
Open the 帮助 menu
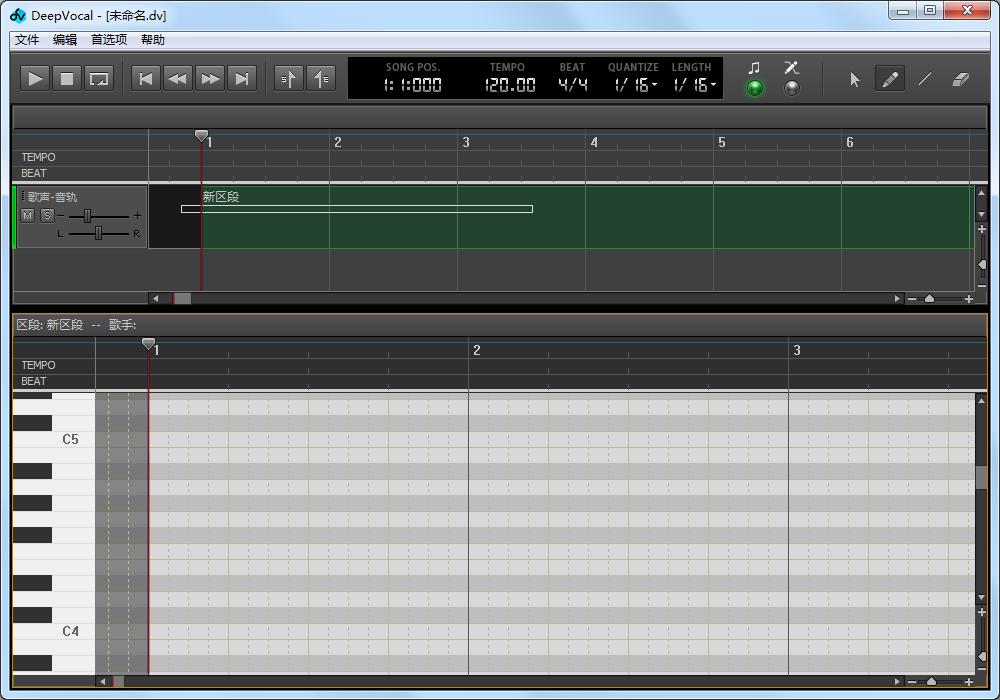(153, 40)
